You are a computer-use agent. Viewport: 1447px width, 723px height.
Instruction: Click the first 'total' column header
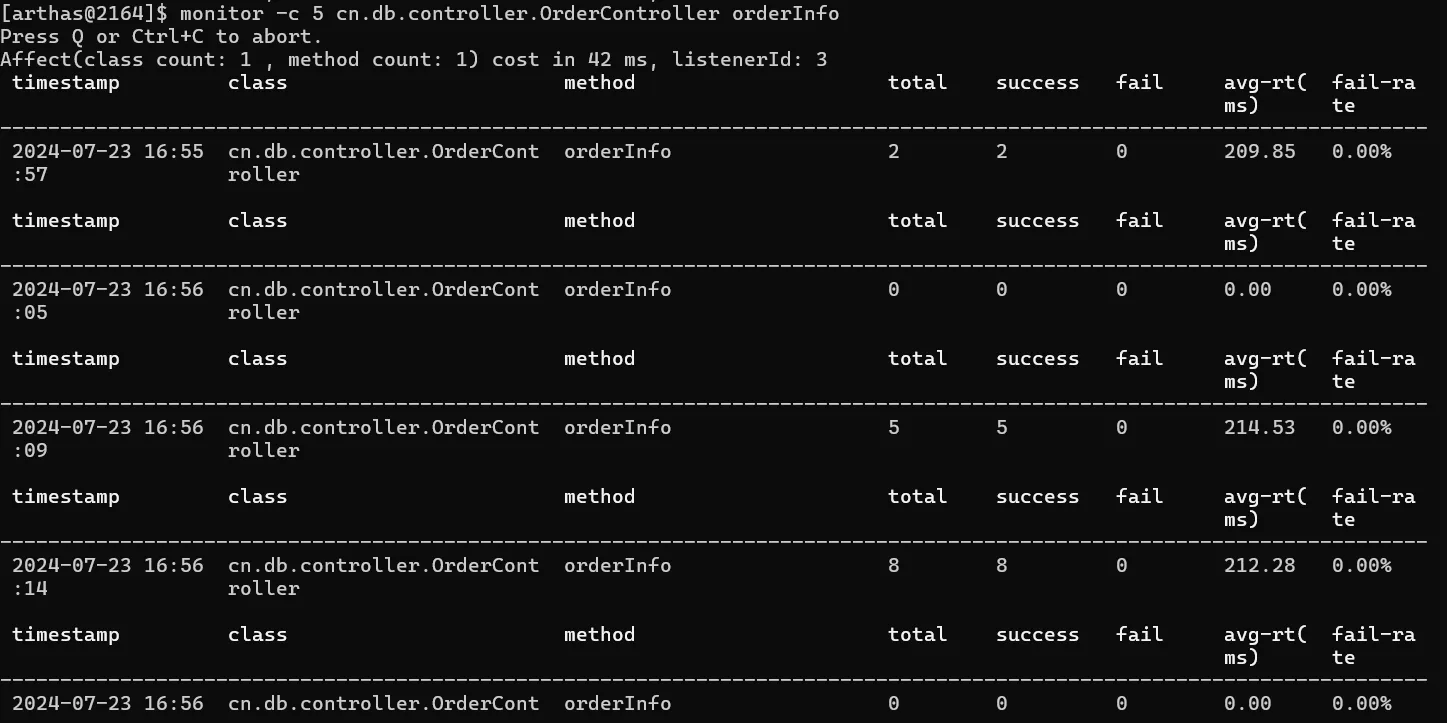pos(917,82)
